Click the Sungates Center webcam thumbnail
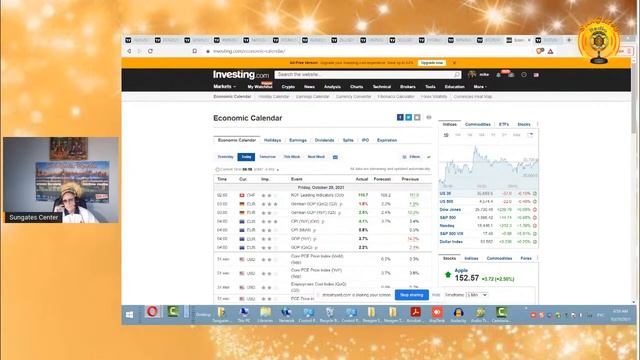The height and width of the screenshot is (360, 640). [x=61, y=180]
